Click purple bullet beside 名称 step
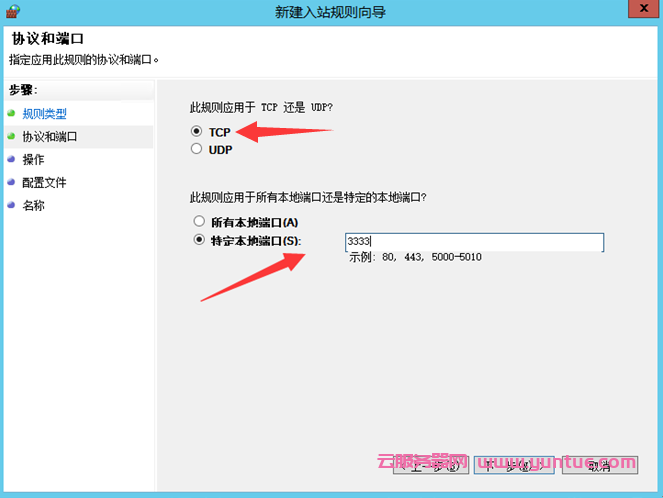Image resolution: width=663 pixels, height=498 pixels. coord(11,205)
